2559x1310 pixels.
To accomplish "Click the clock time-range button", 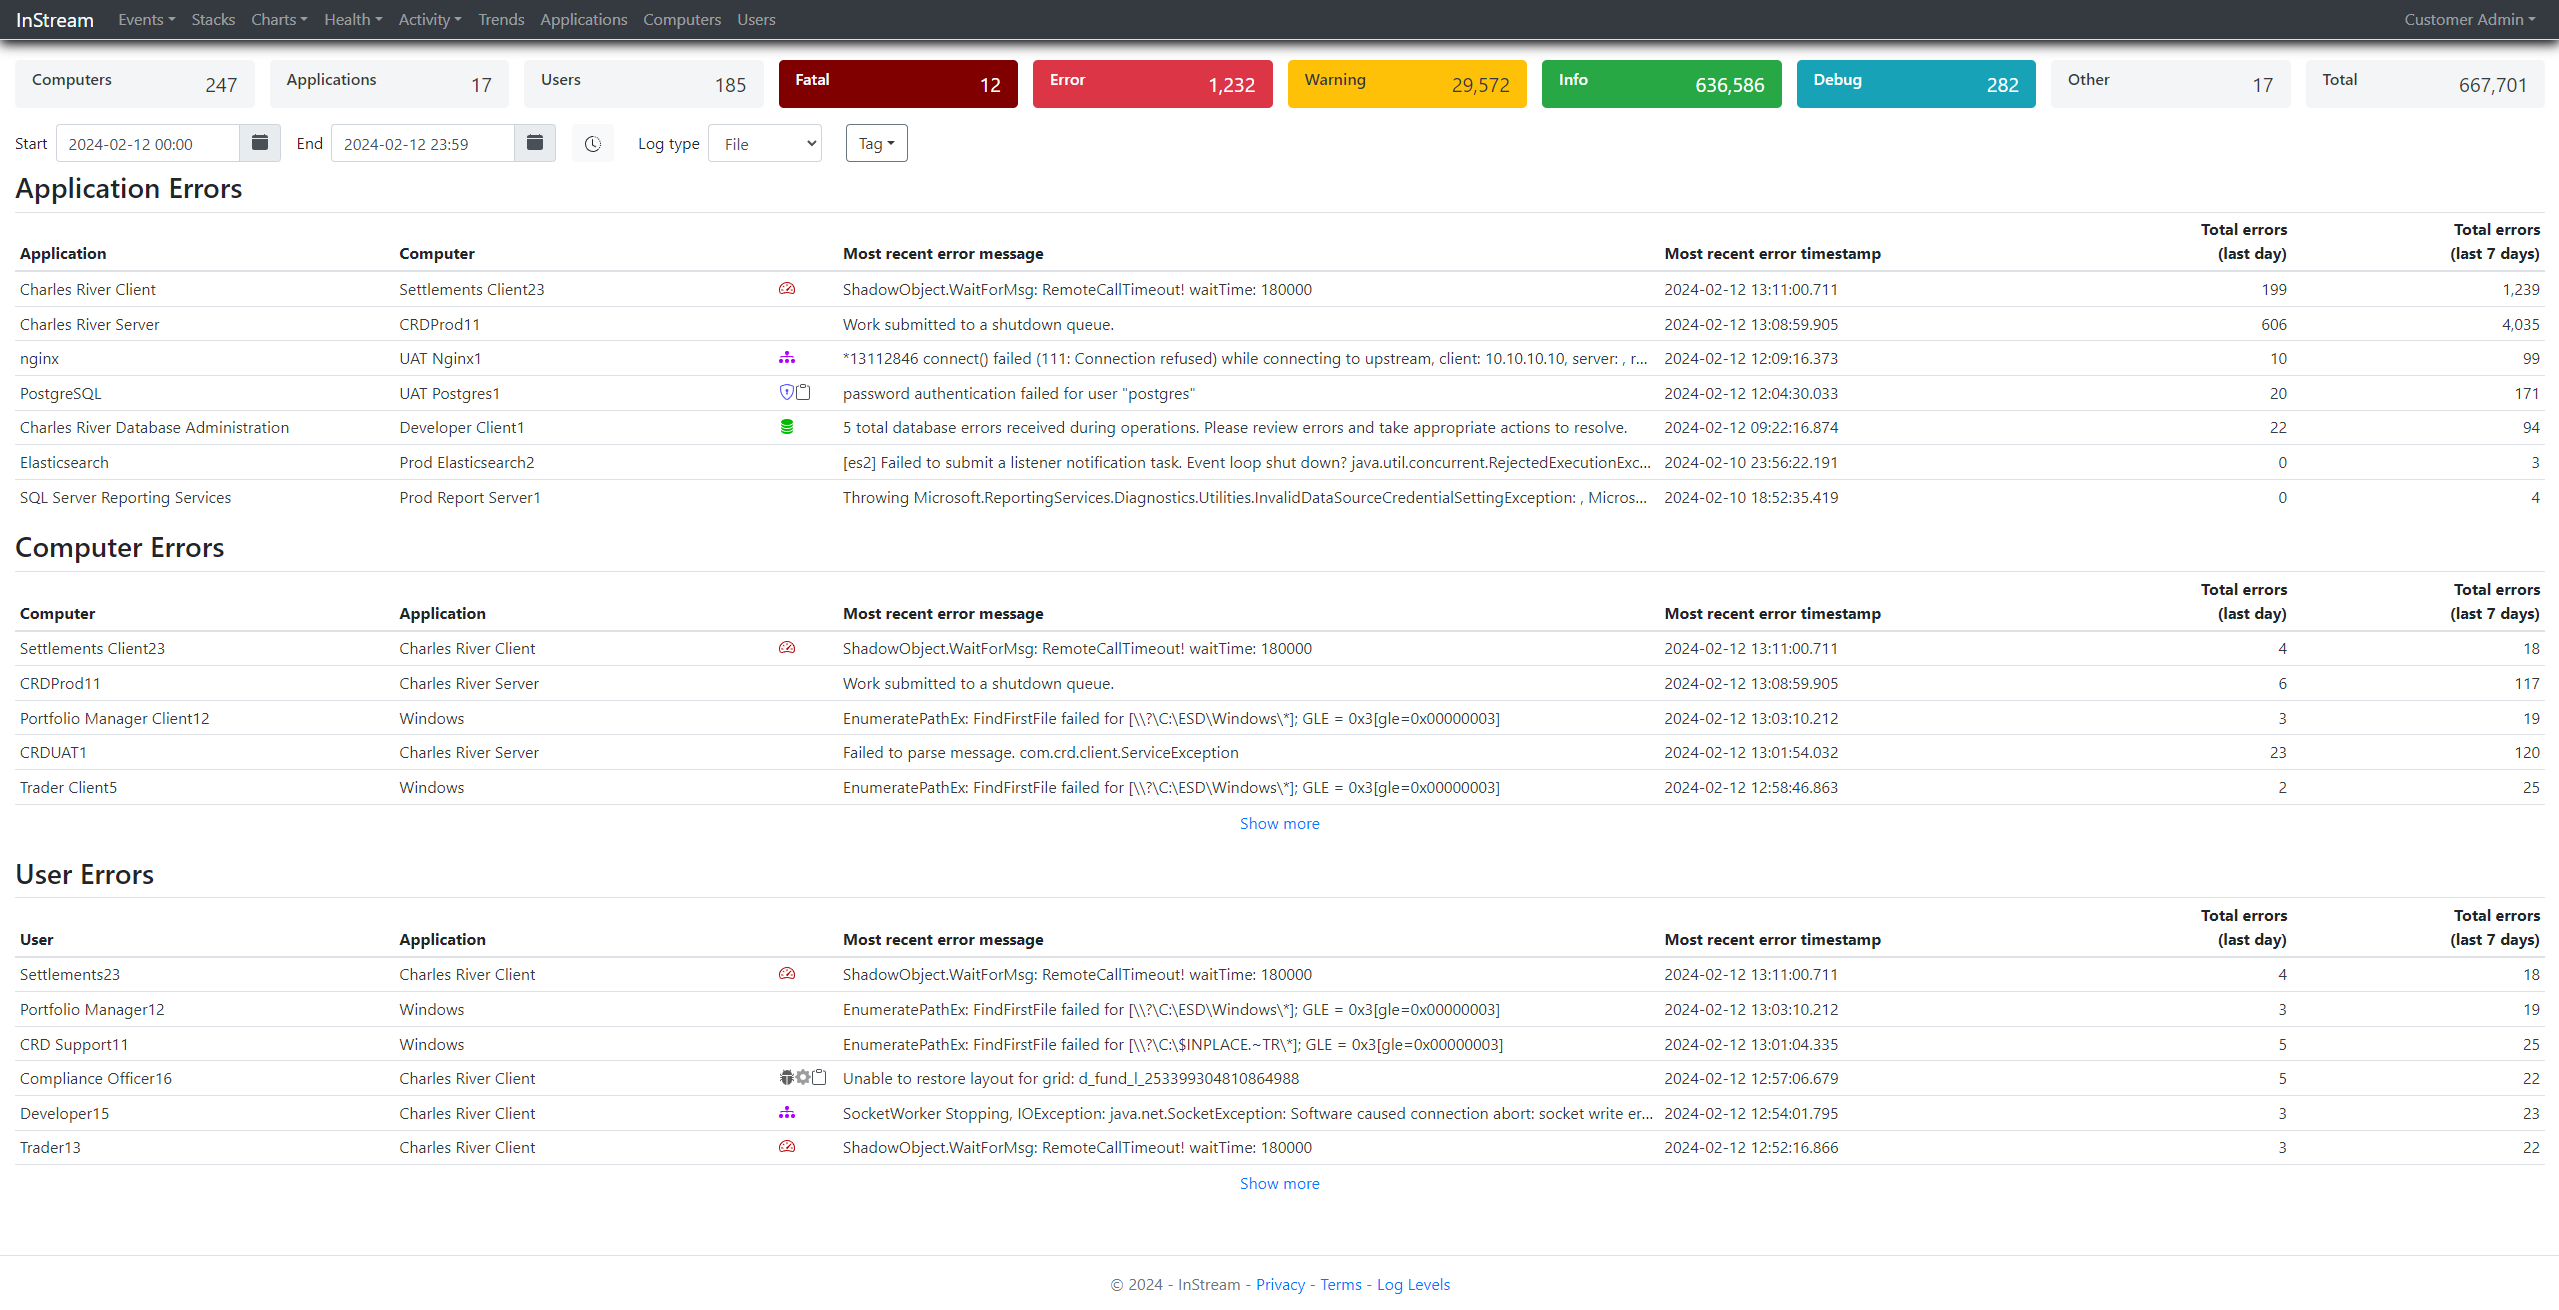I will coord(593,144).
